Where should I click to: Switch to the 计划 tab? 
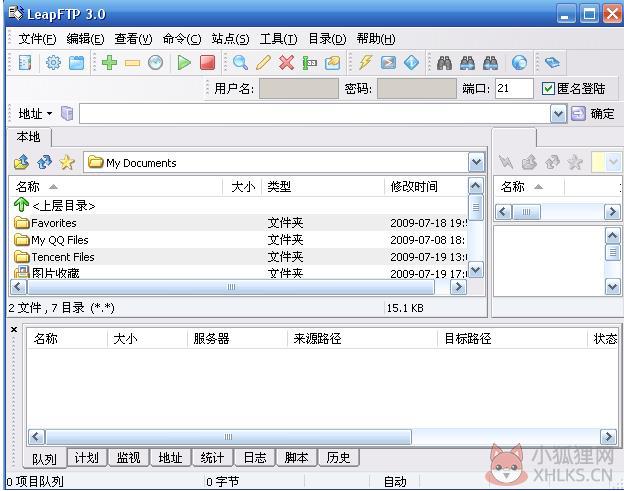[x=87, y=458]
